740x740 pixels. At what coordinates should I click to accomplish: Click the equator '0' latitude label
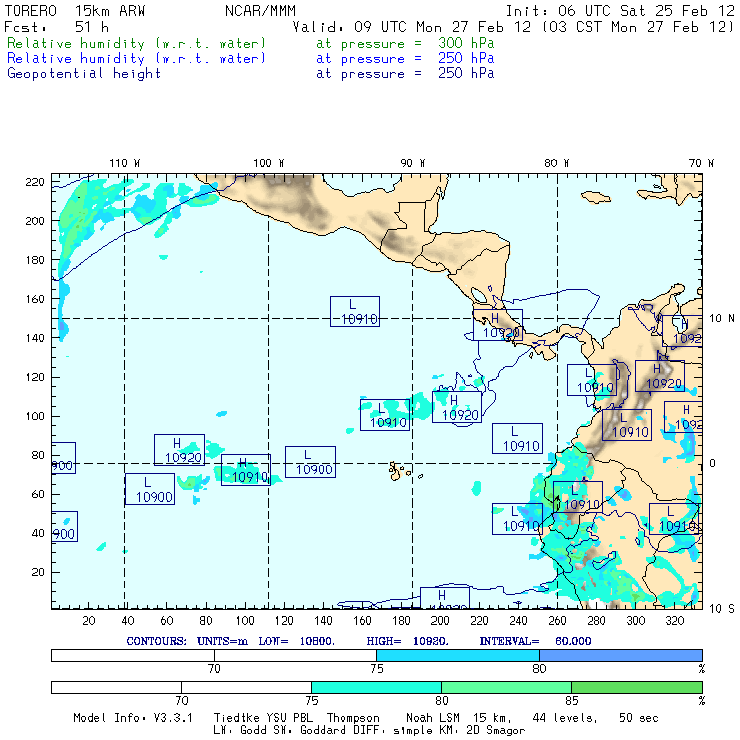coord(713,463)
